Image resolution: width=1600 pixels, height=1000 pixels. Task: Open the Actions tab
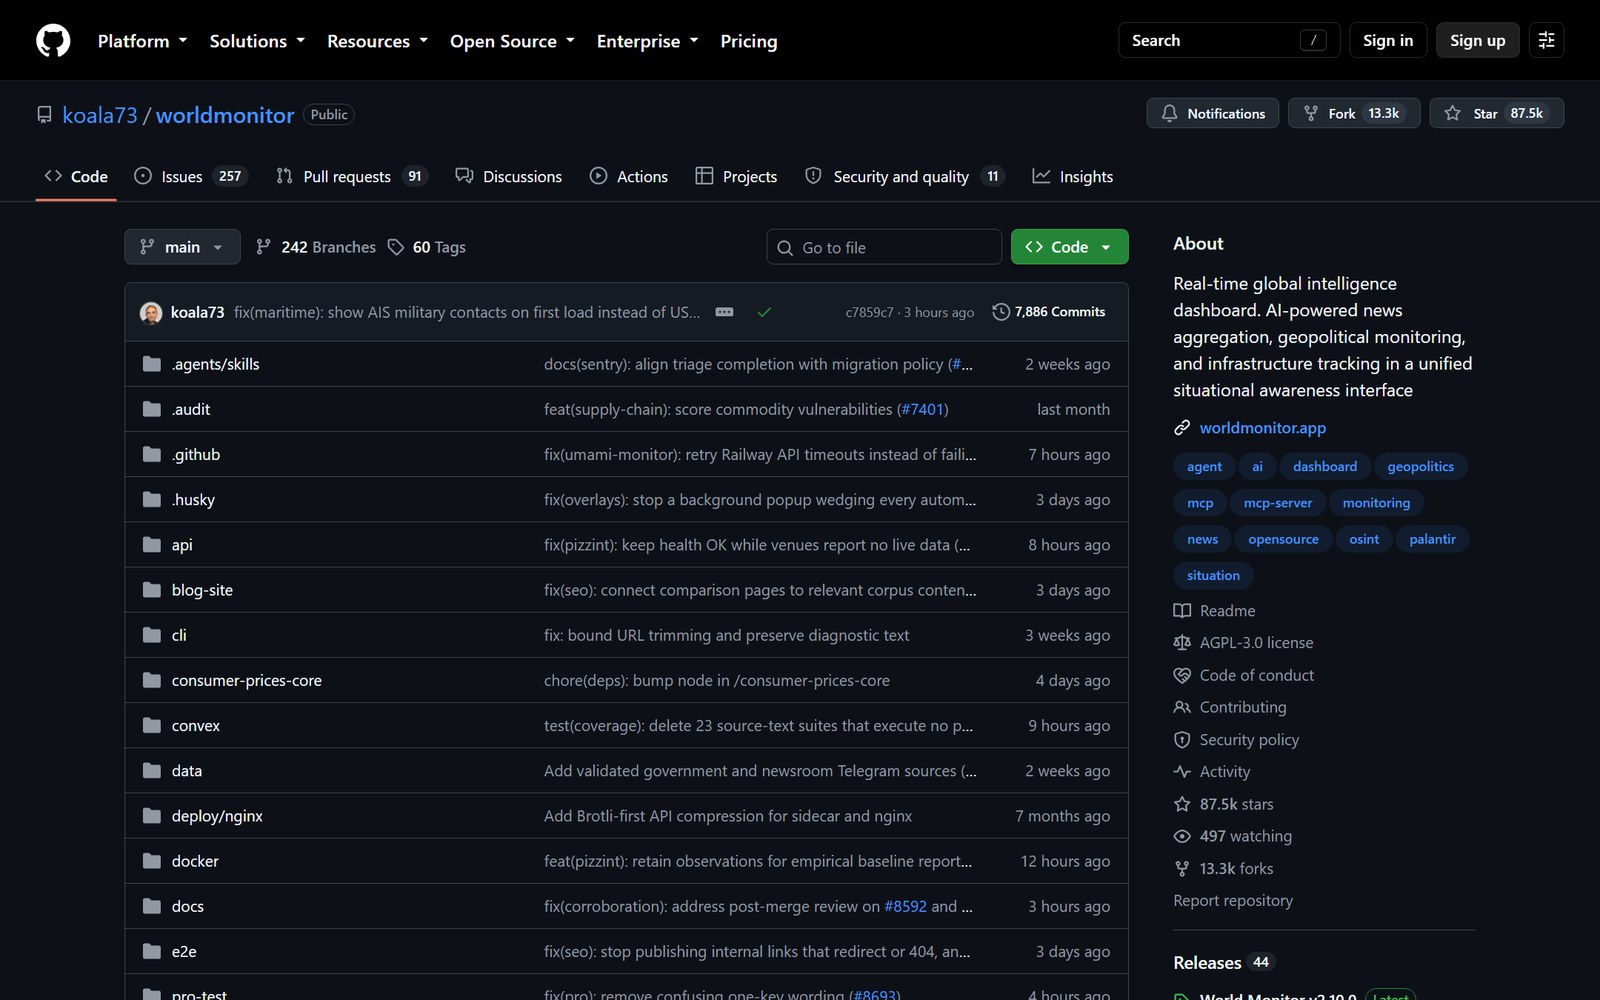tap(629, 176)
